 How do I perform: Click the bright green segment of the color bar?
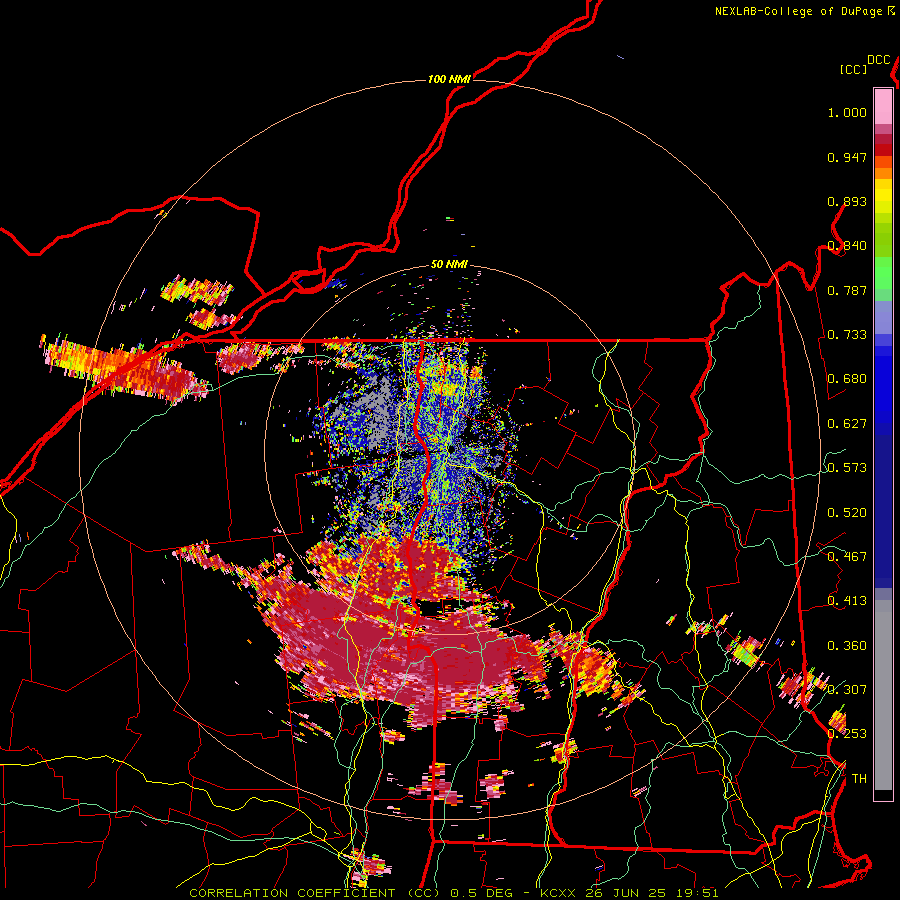pyautogui.click(x=883, y=273)
